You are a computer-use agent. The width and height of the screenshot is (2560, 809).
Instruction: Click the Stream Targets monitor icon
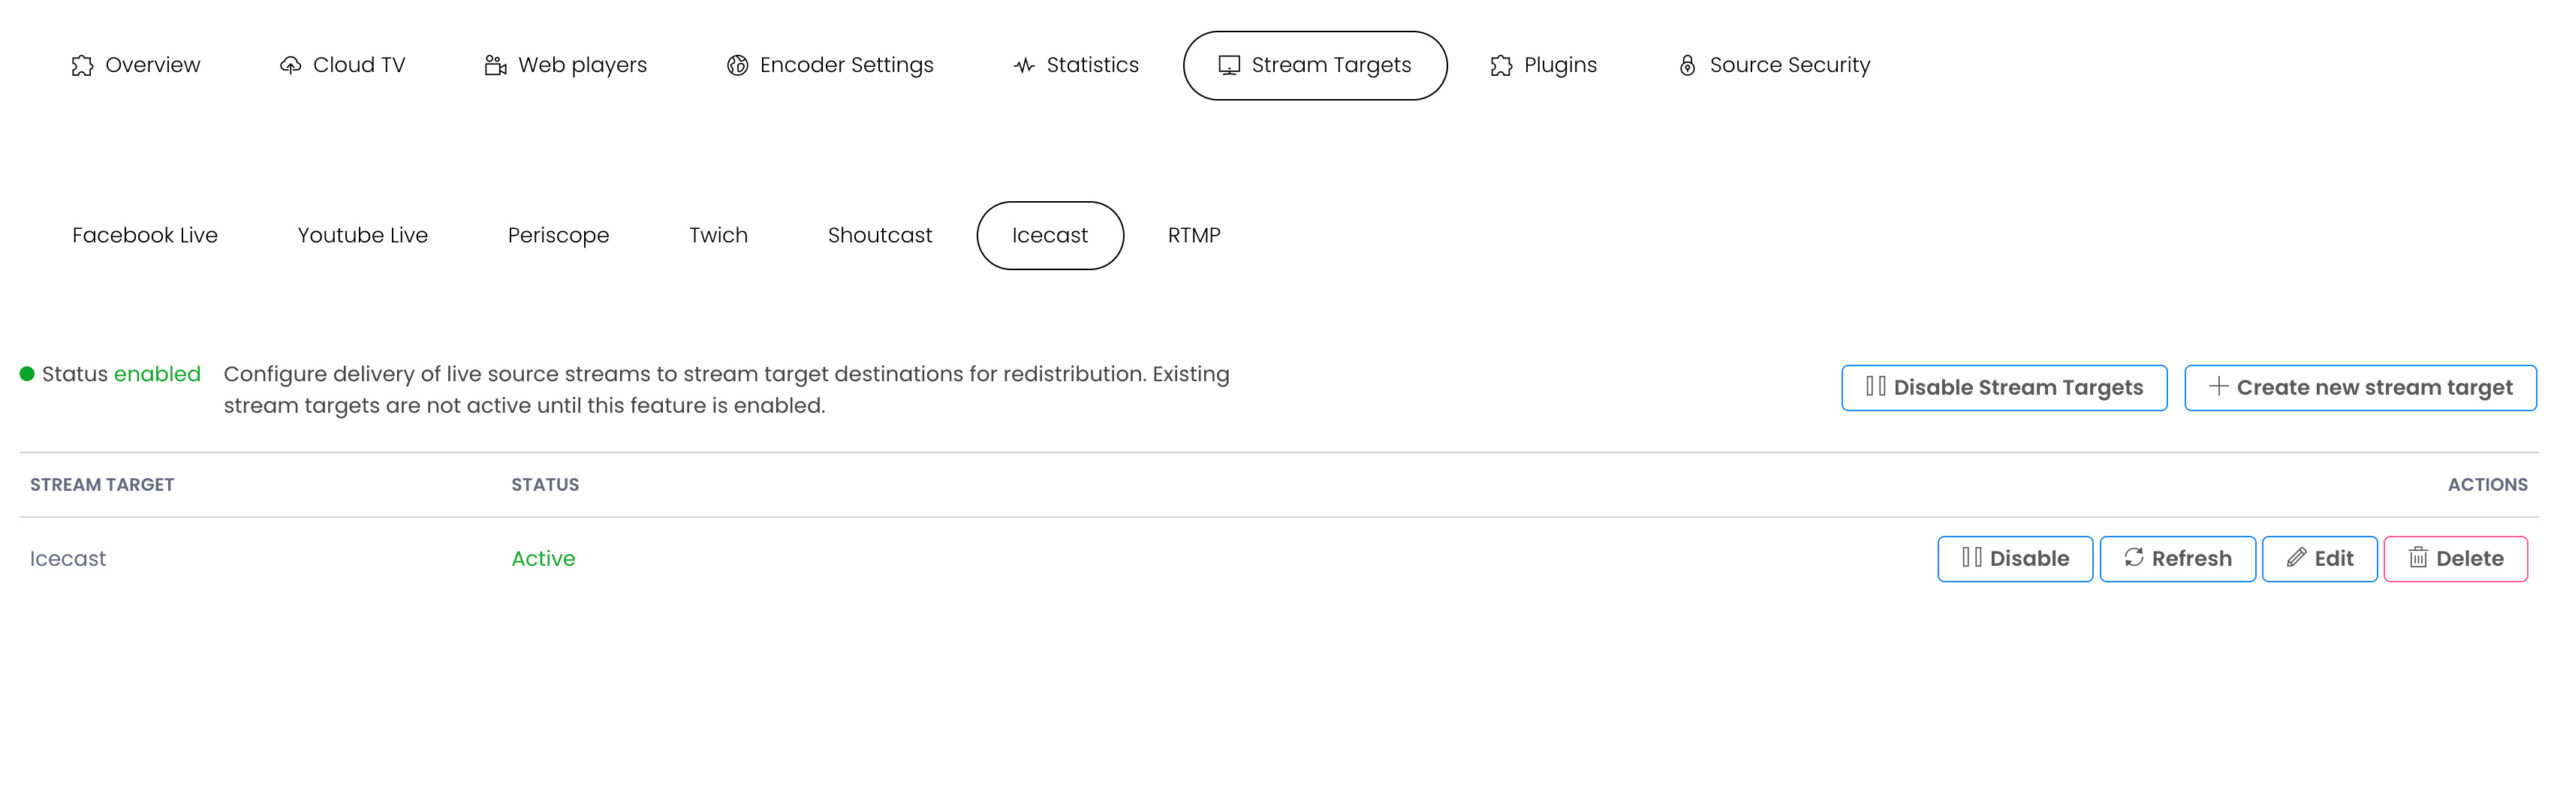coord(1229,66)
